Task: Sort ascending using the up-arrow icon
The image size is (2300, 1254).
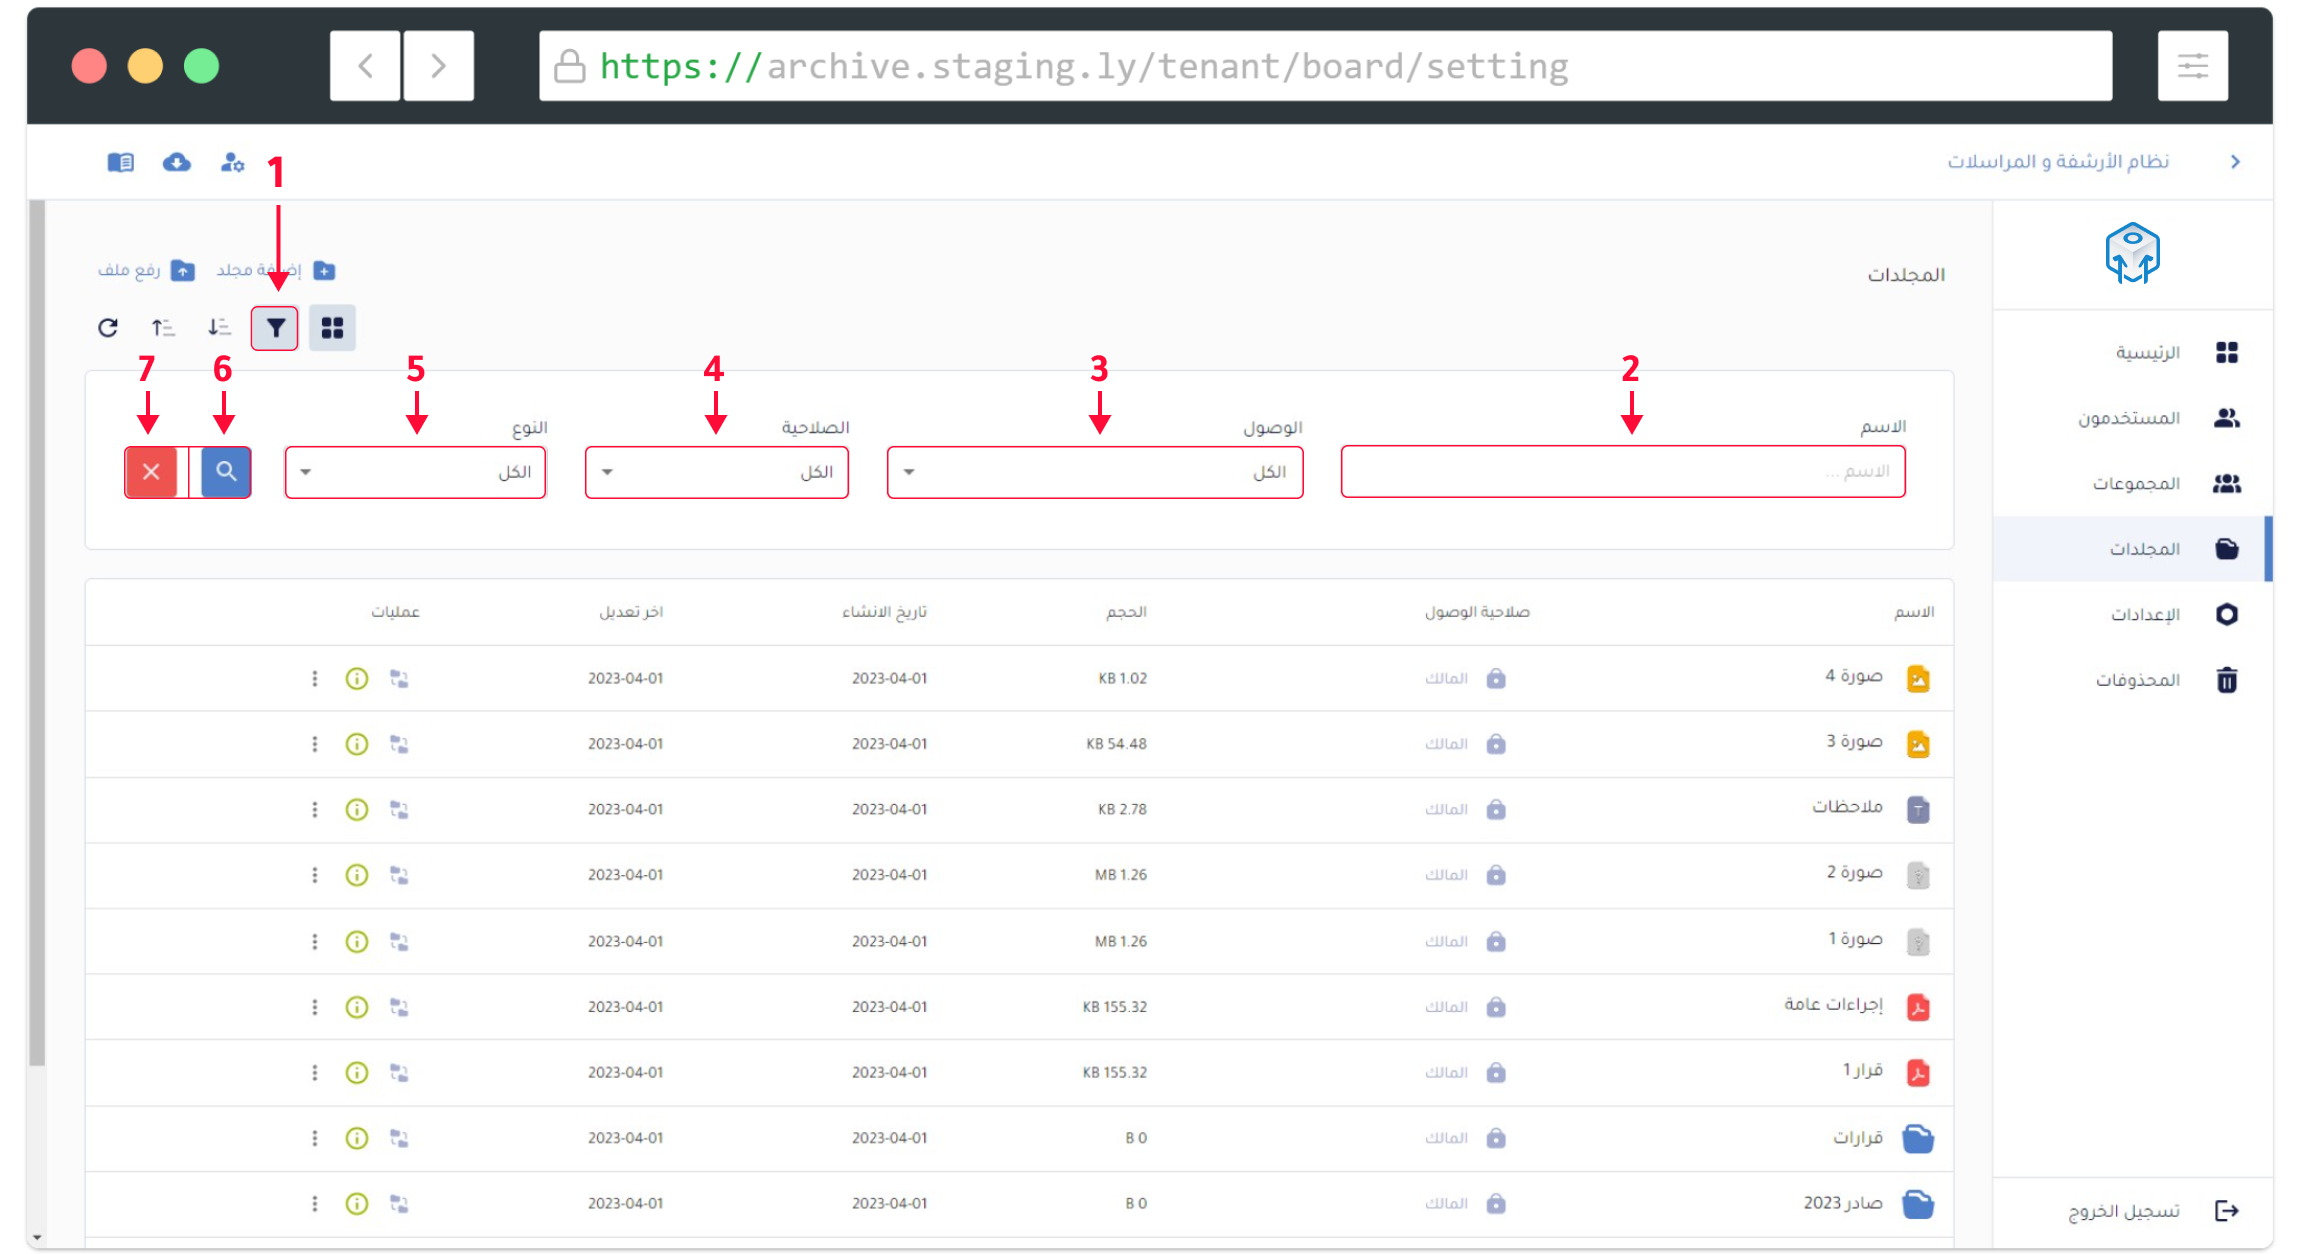Action: (163, 328)
